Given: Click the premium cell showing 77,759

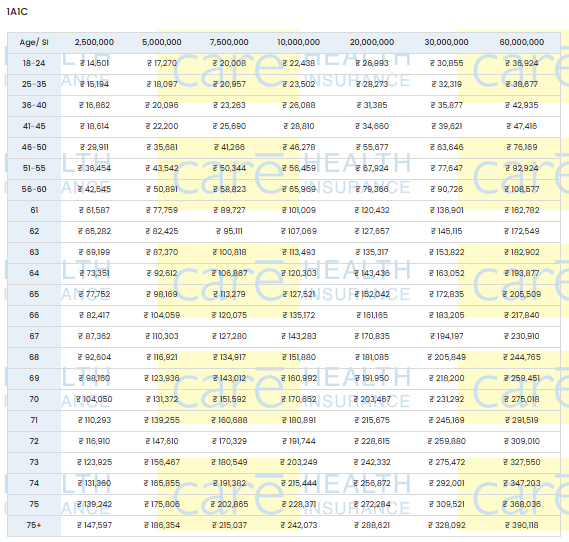Looking at the screenshot, I should [162, 210].
